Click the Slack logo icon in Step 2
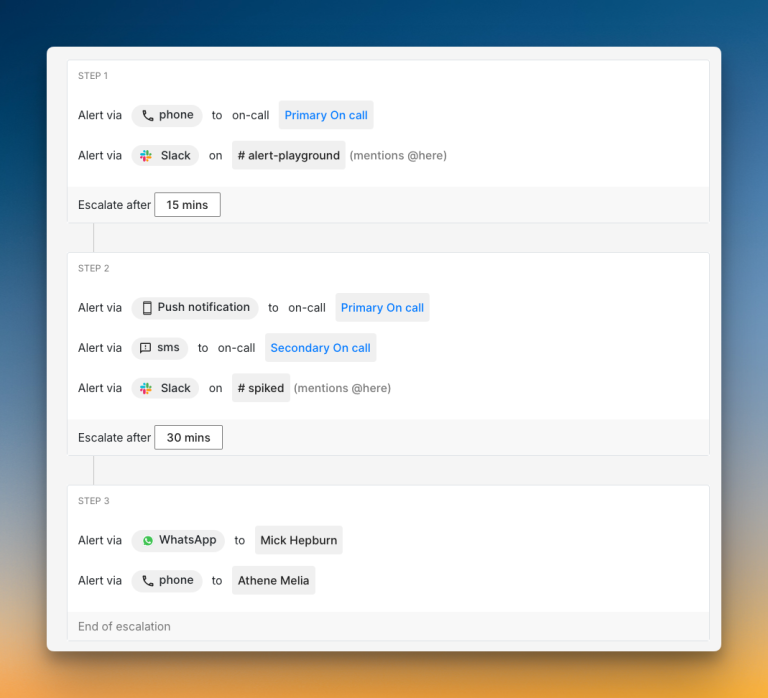Image resolution: width=768 pixels, height=698 pixels. 146,388
